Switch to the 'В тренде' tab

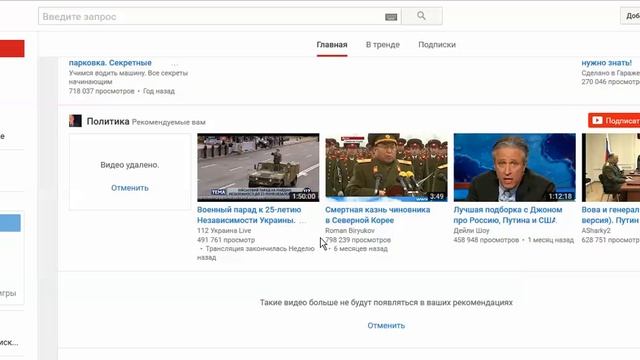382,45
